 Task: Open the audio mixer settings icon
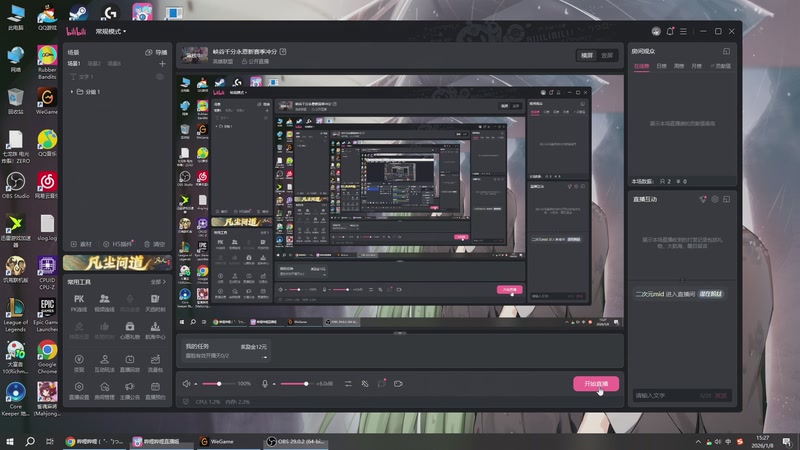348,384
